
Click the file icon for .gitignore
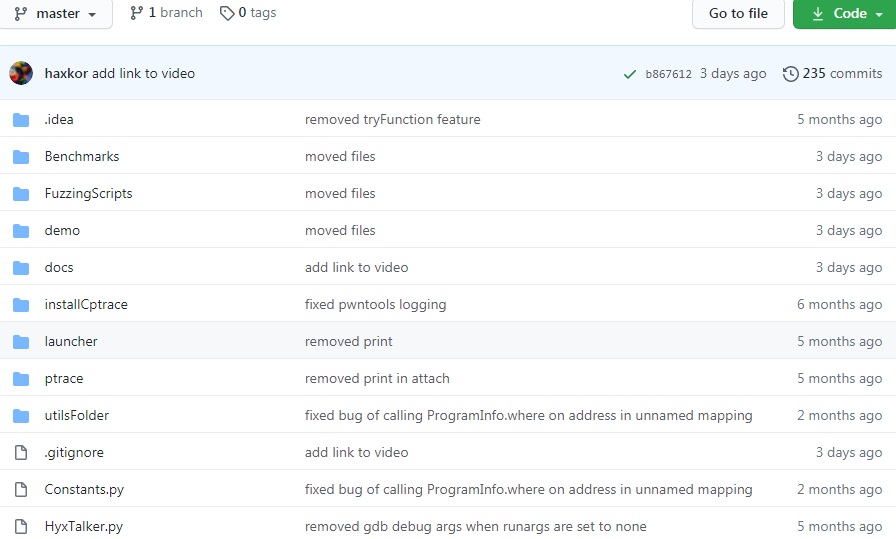pyautogui.click(x=21, y=453)
